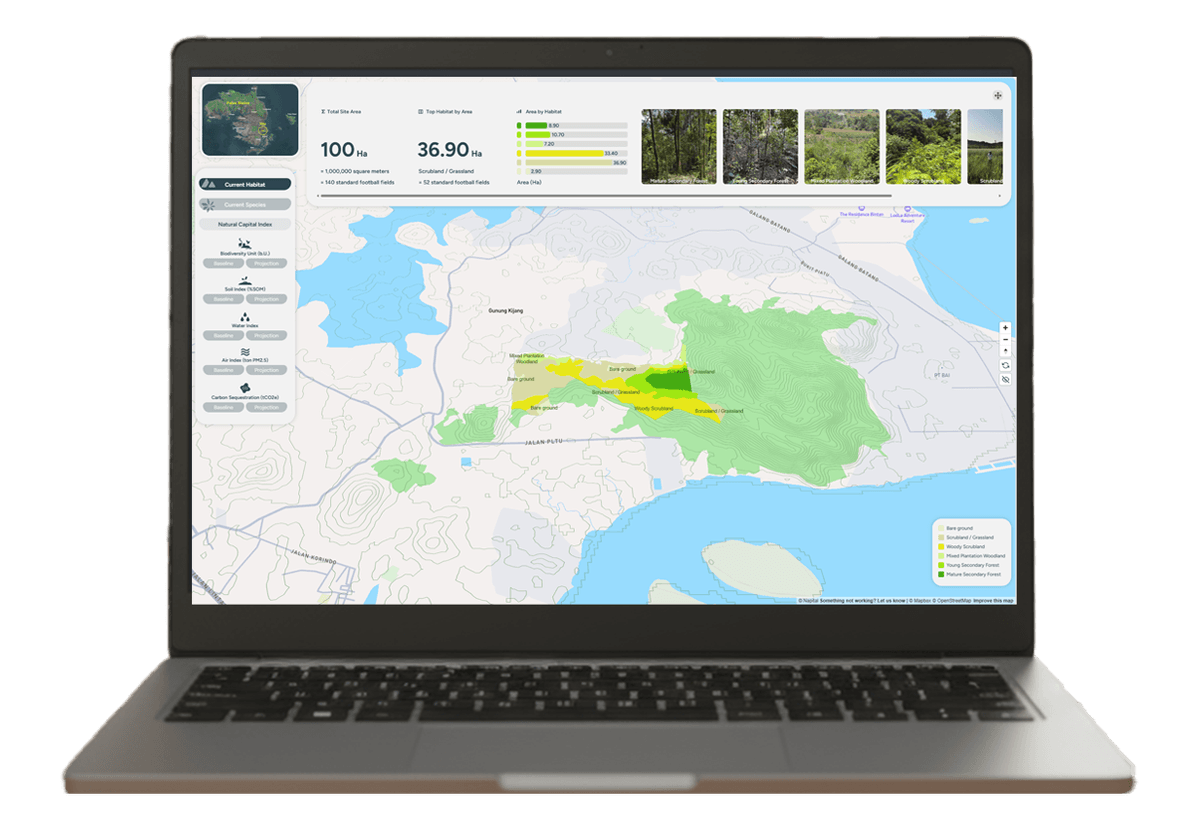This screenshot has width=1200, height=814.
Task: Choose Projection under Biodiversity Unit
Action: coord(266,263)
